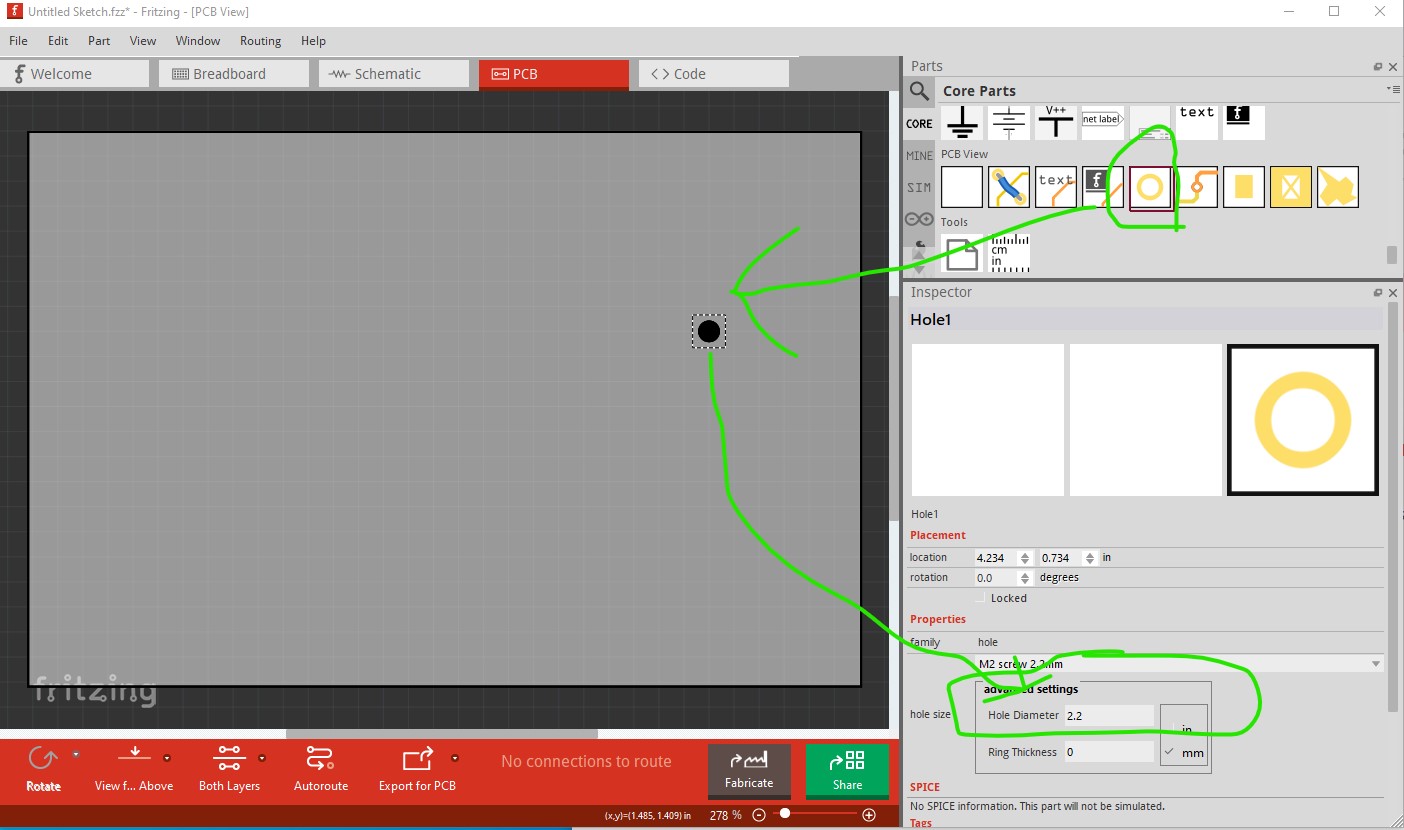
Task: Open the Window menu
Action: click(198, 41)
